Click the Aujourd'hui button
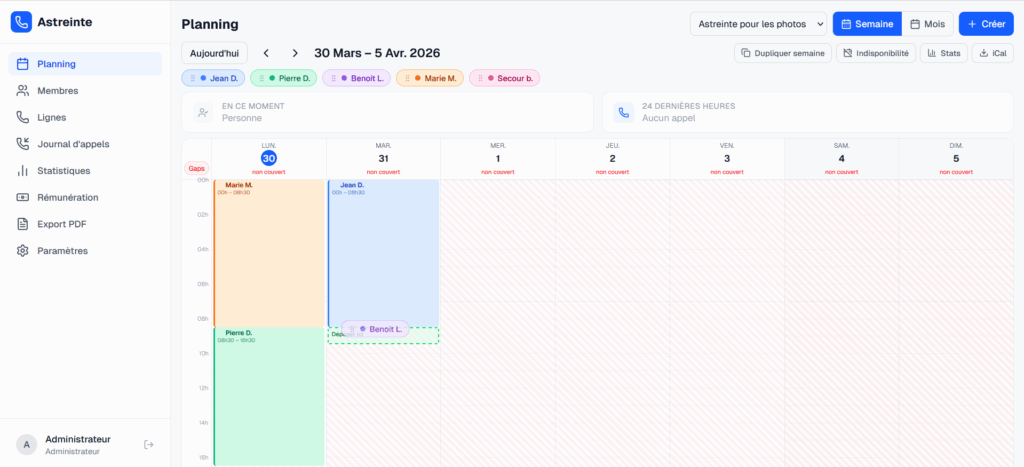 (214, 53)
